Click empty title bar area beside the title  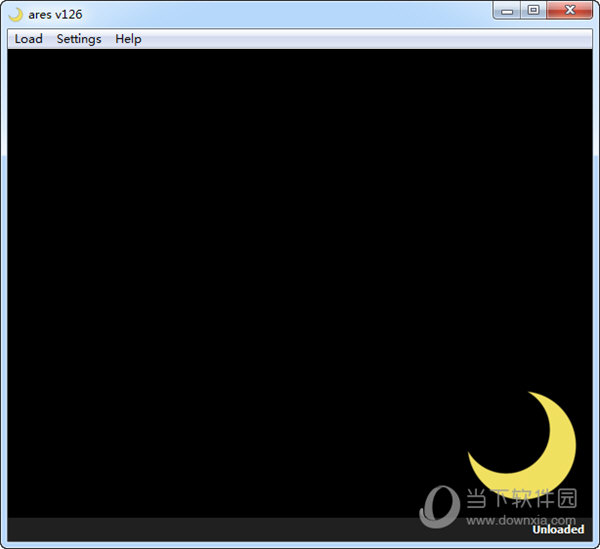click(x=287, y=15)
